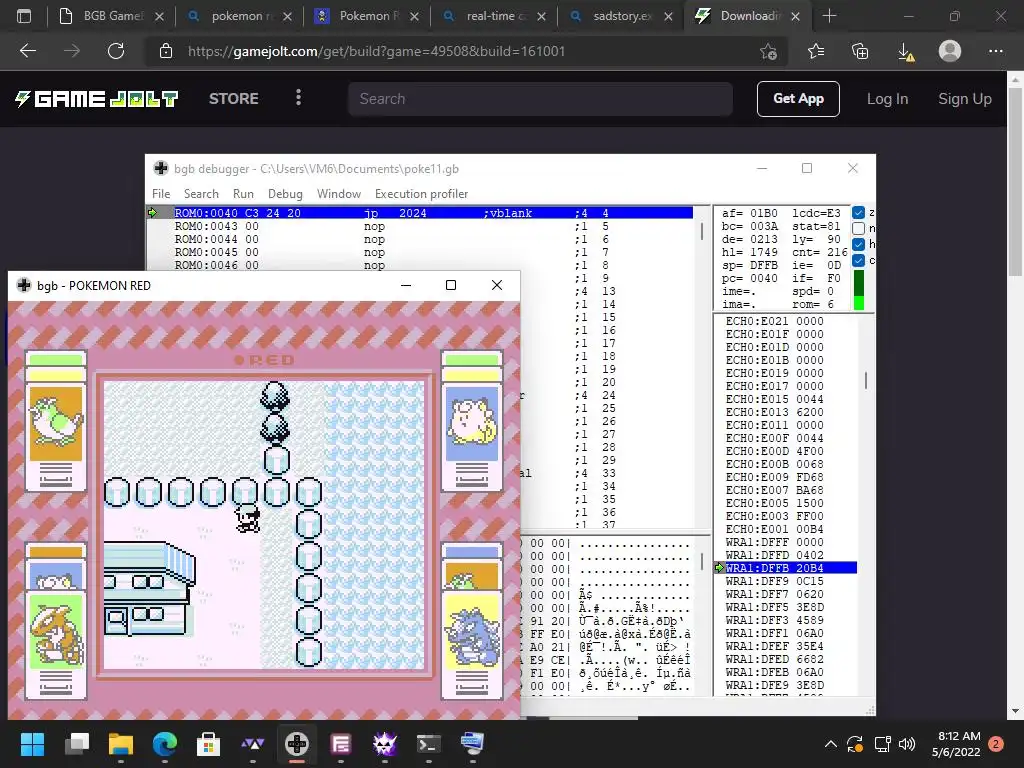The width and height of the screenshot is (1024, 768).
Task: Open the Search menu in bgb debugger
Action: click(x=201, y=194)
